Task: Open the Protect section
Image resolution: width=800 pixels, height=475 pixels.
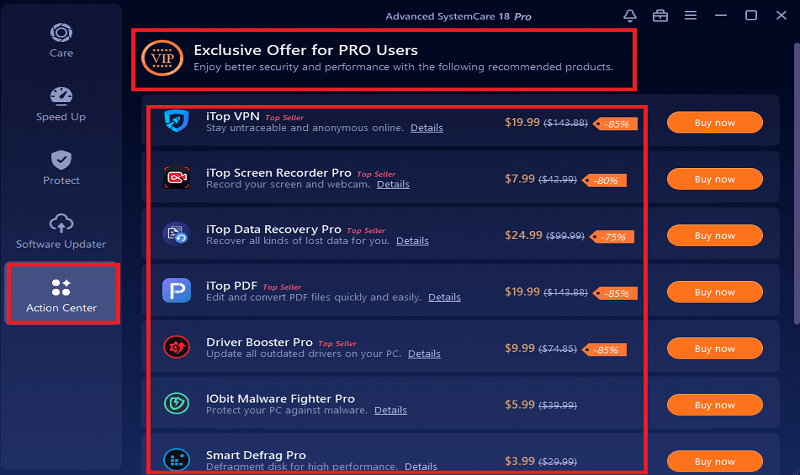Action: pyautogui.click(x=61, y=168)
